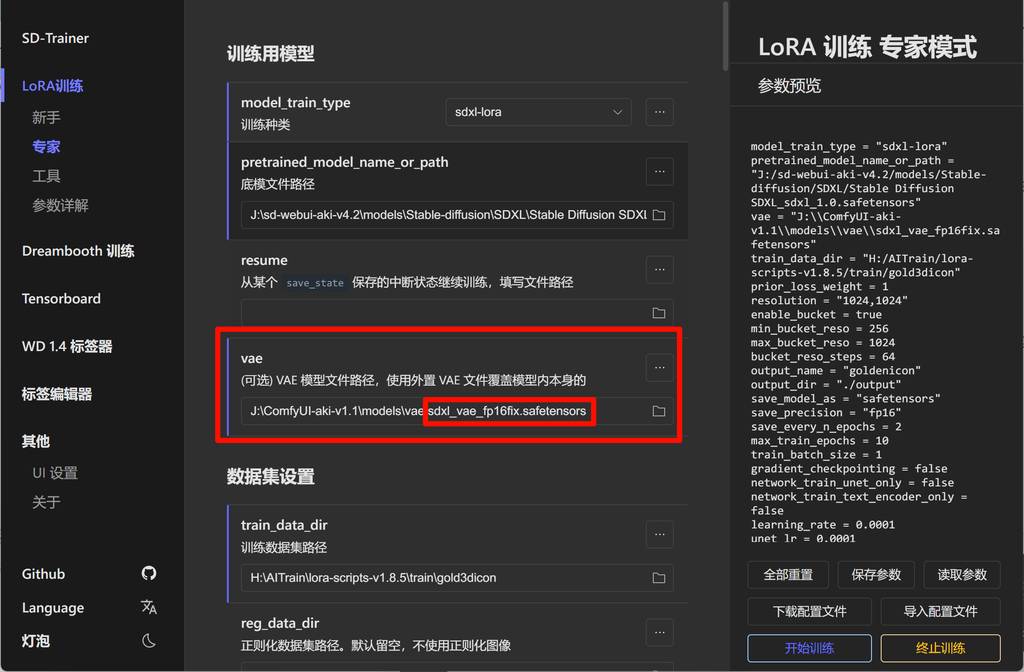
Task: Open the Dreambooth 训练 sidebar section
Action: [78, 251]
